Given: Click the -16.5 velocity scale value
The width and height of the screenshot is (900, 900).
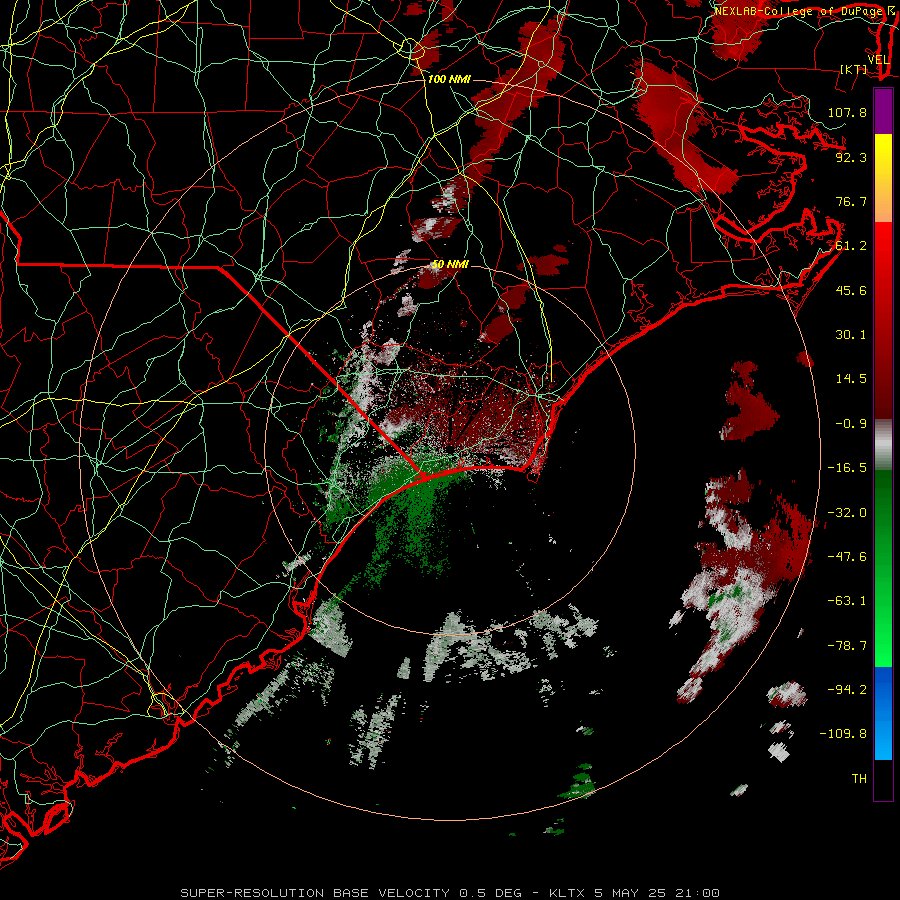Looking at the screenshot, I should click(847, 468).
